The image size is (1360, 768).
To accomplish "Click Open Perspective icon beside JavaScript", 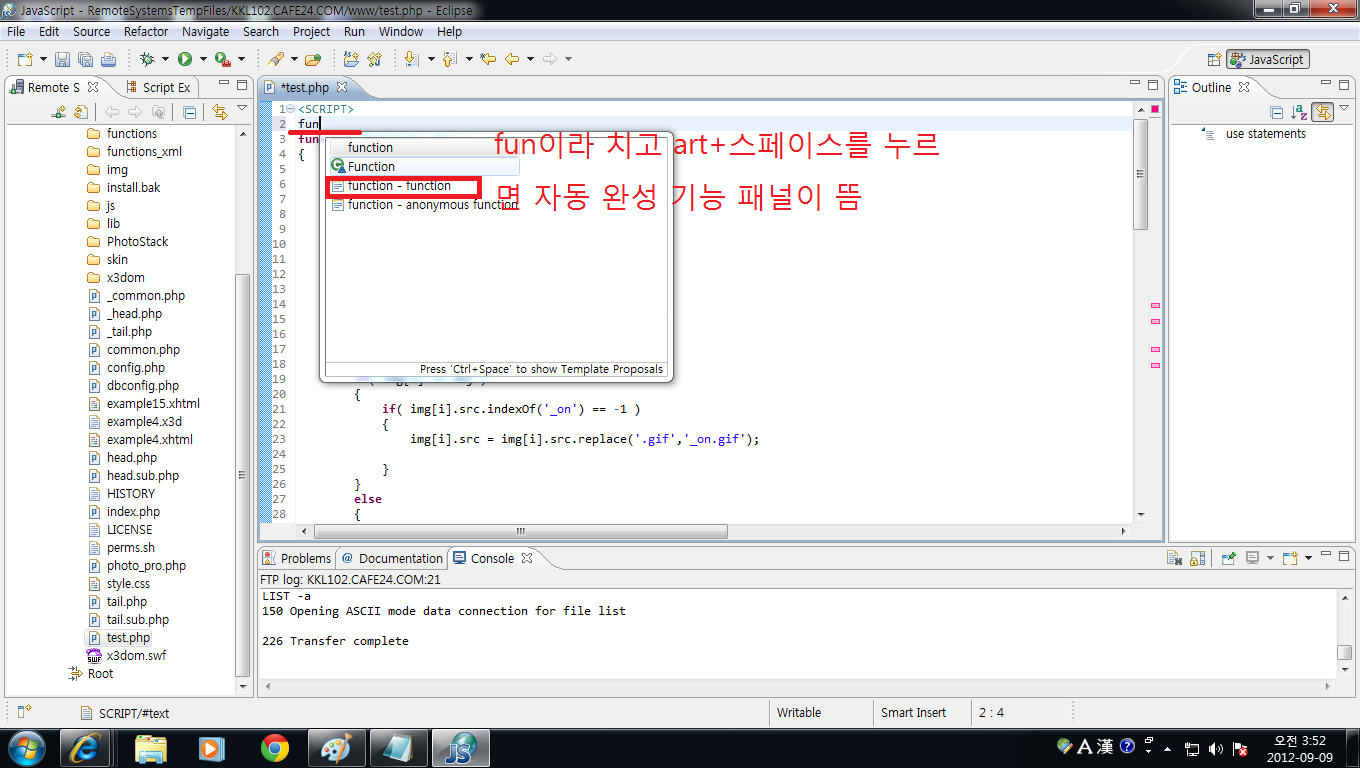I will coord(1214,60).
